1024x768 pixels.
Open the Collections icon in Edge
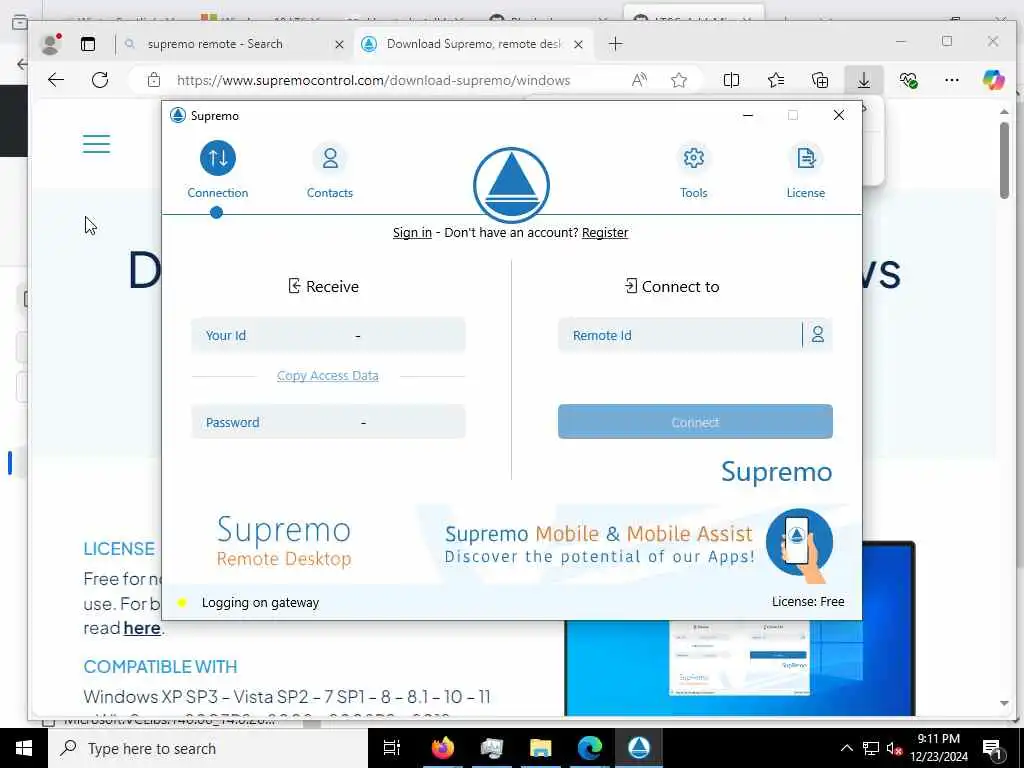tap(820, 80)
